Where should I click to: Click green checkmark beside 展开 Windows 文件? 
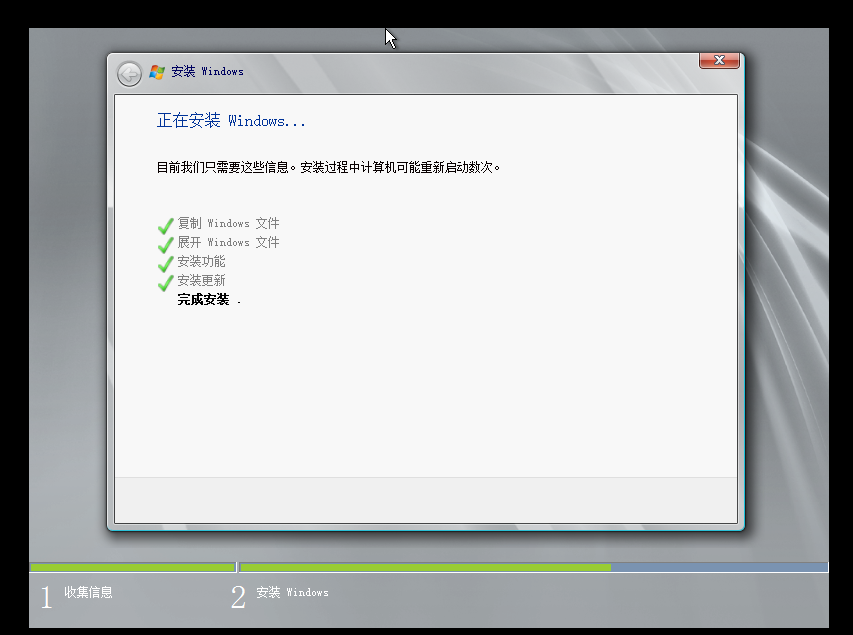click(x=166, y=244)
